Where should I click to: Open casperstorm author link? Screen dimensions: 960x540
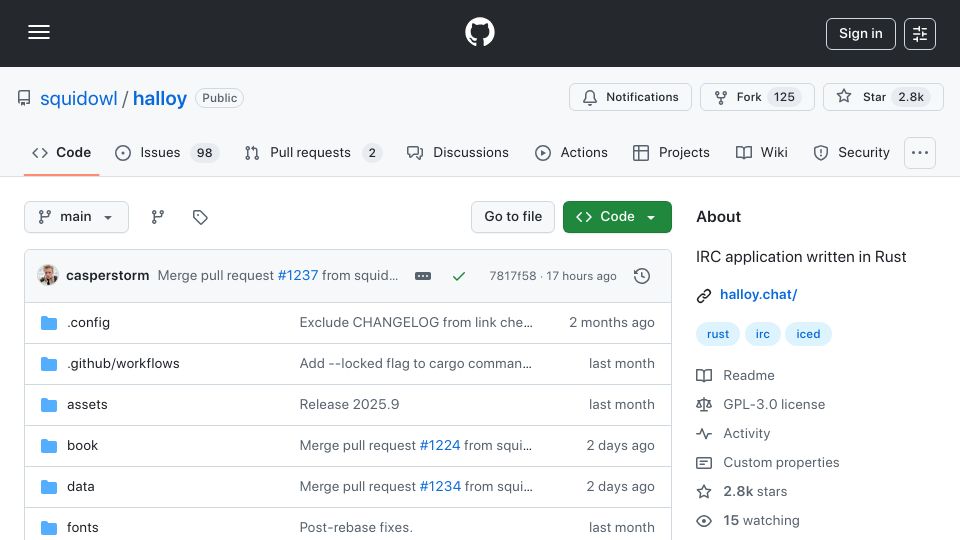click(x=108, y=276)
